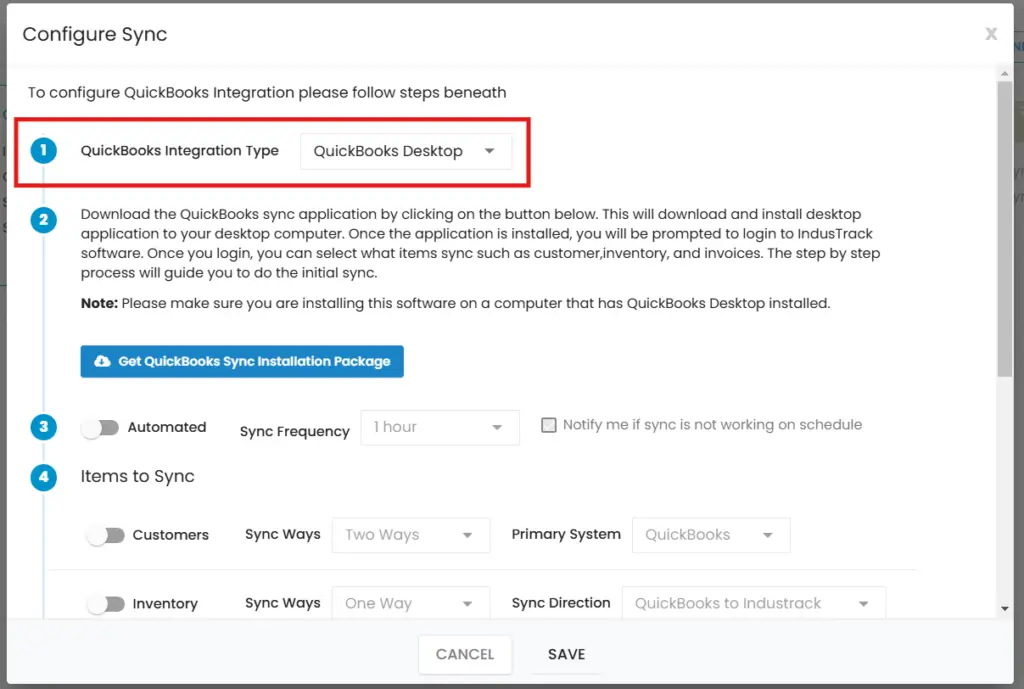Viewport: 1024px width, 689px height.
Task: Click the CANCEL button
Action: pyautogui.click(x=465, y=654)
